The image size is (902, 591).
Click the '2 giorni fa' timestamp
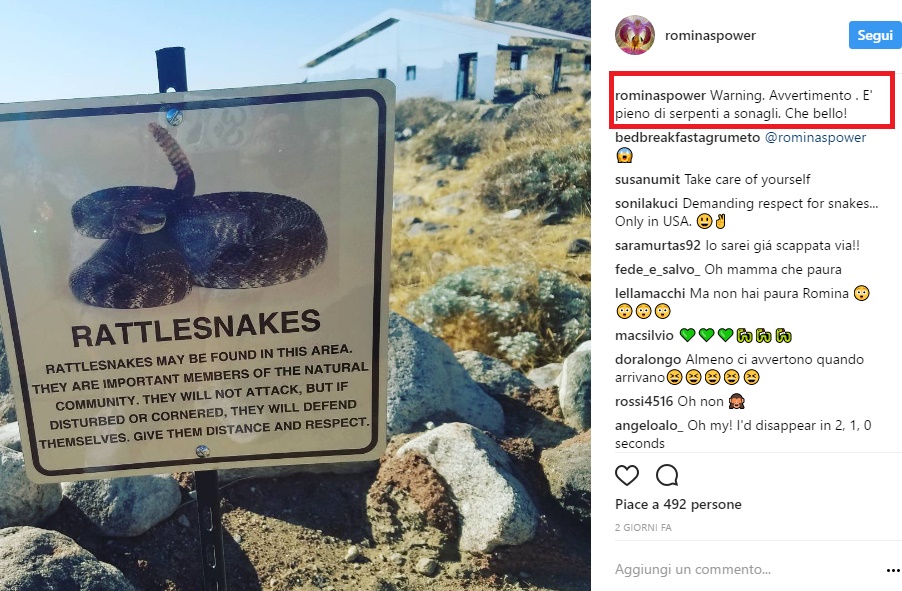click(643, 526)
